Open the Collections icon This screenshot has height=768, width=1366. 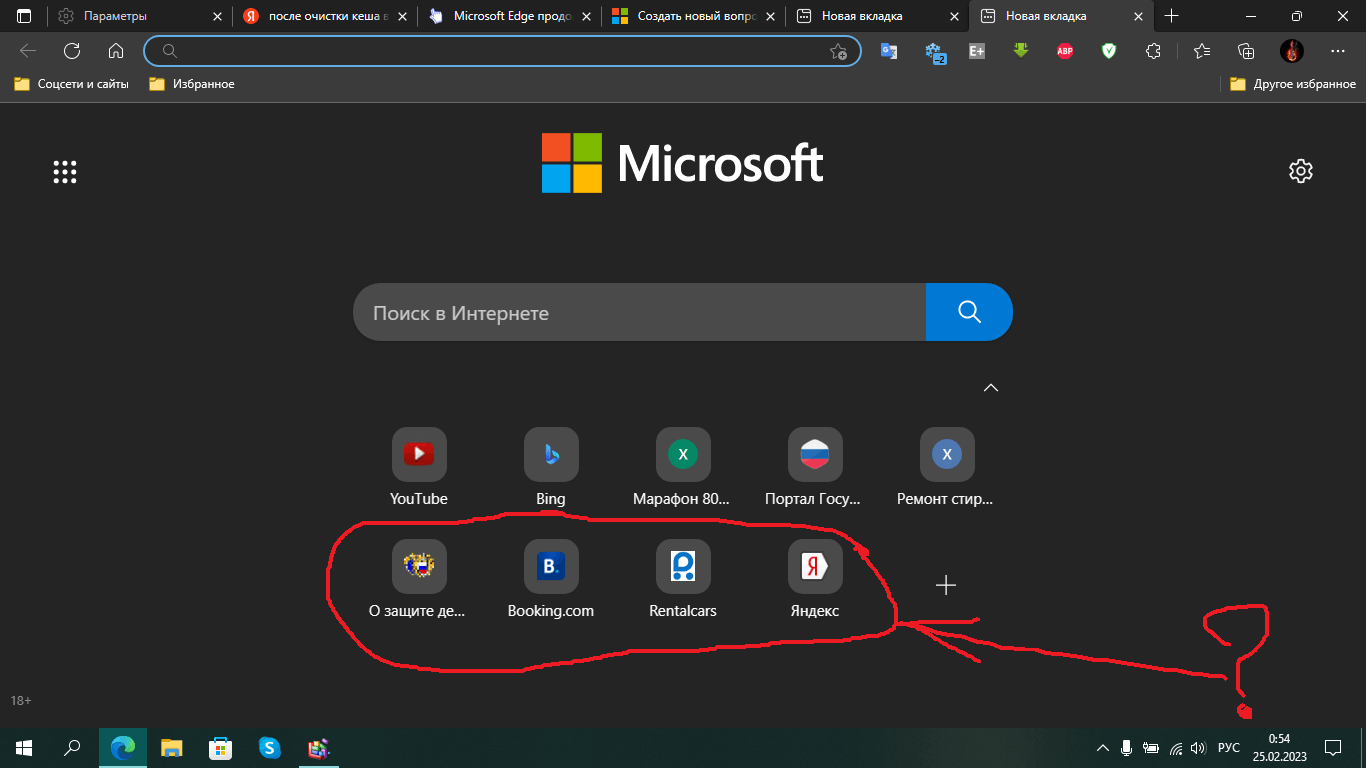1246,51
